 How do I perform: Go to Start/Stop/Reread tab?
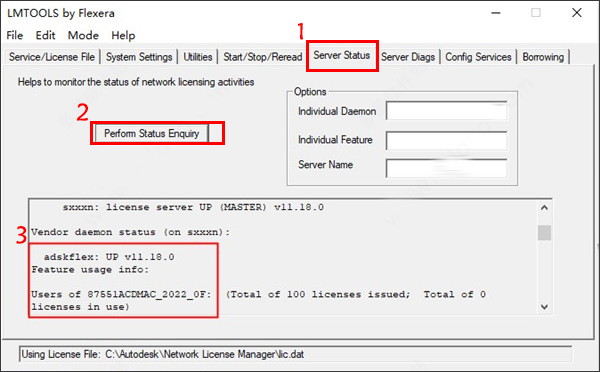click(x=262, y=57)
